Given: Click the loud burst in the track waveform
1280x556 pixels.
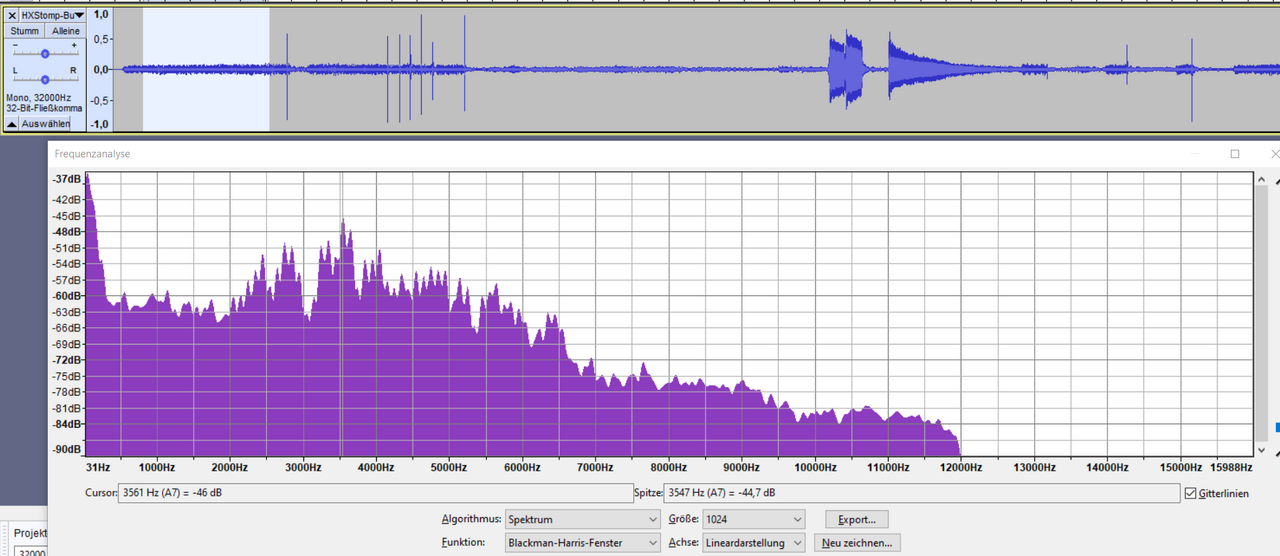Looking at the screenshot, I should coord(845,70).
